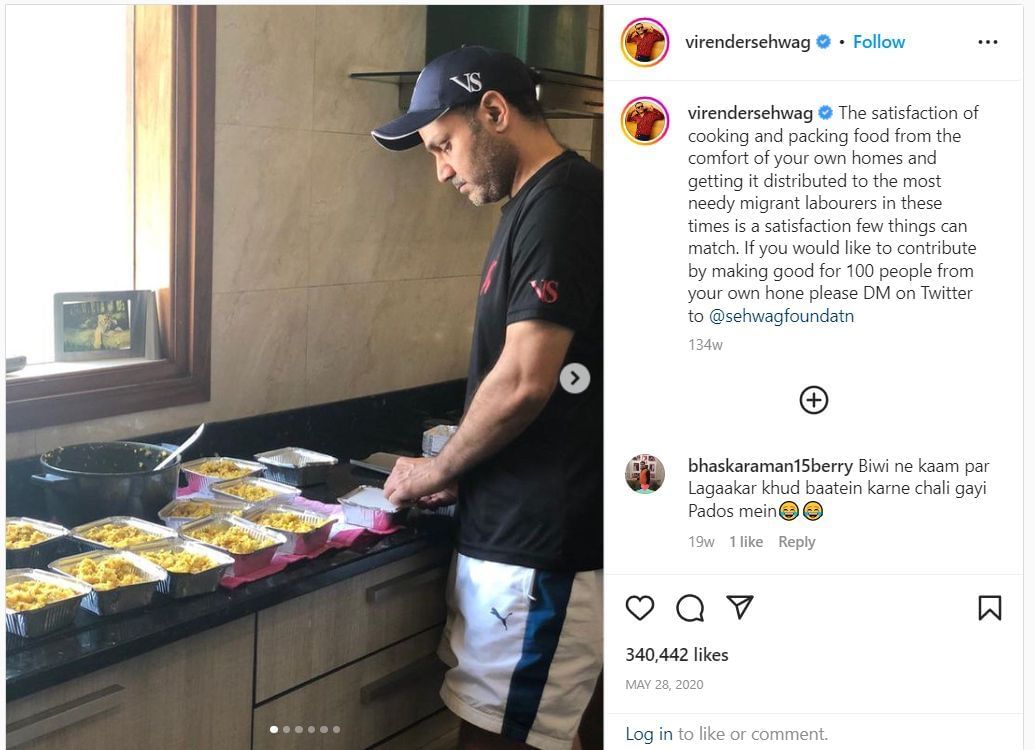Open the three-dot more options menu

(x=987, y=42)
